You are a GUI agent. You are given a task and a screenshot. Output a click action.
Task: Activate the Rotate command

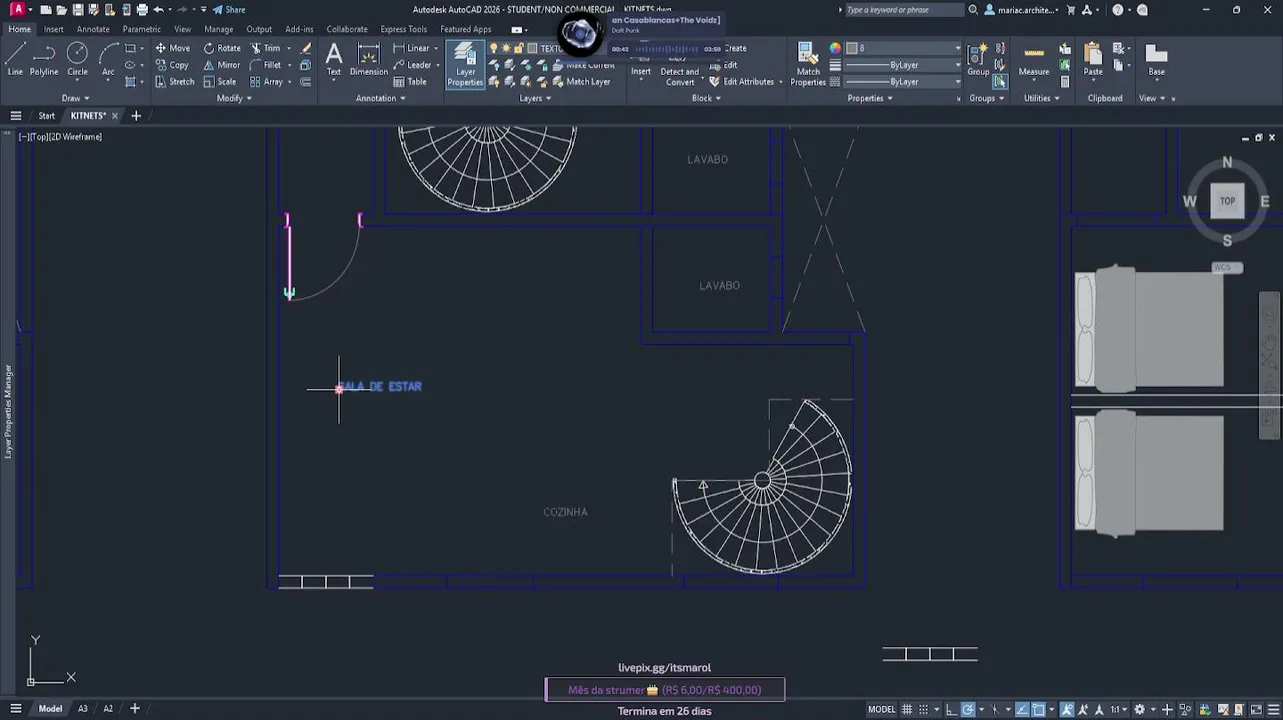pyautogui.click(x=222, y=48)
